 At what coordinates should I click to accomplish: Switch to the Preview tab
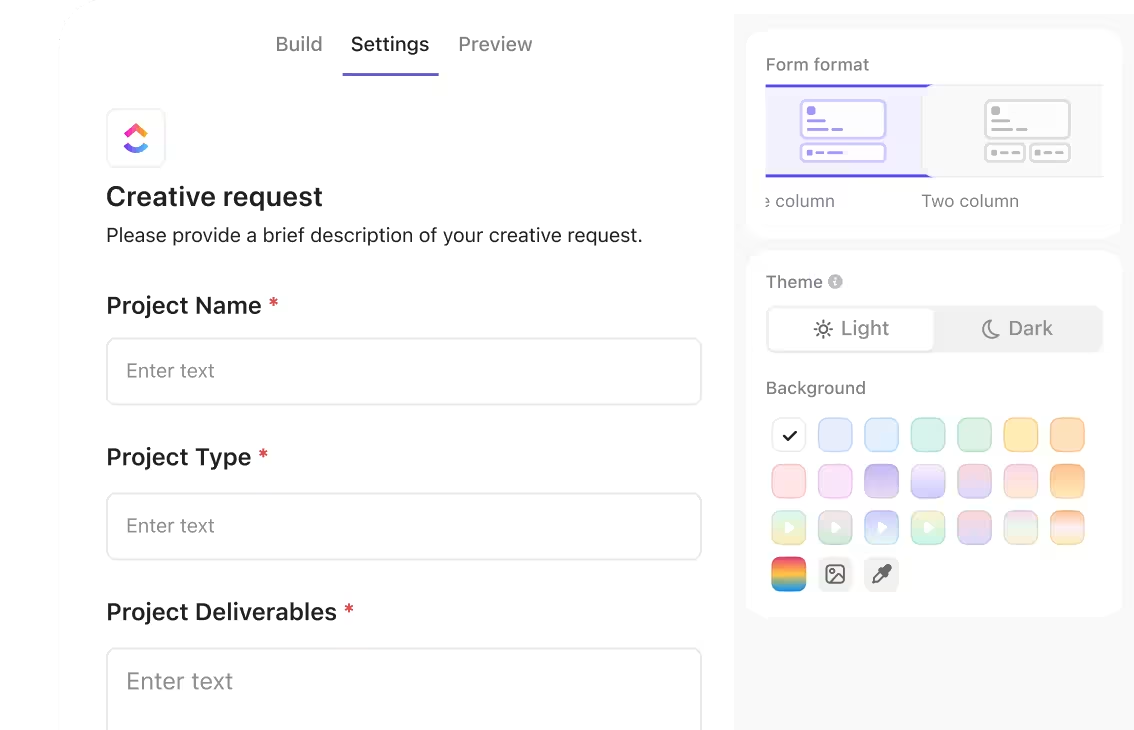(x=495, y=44)
